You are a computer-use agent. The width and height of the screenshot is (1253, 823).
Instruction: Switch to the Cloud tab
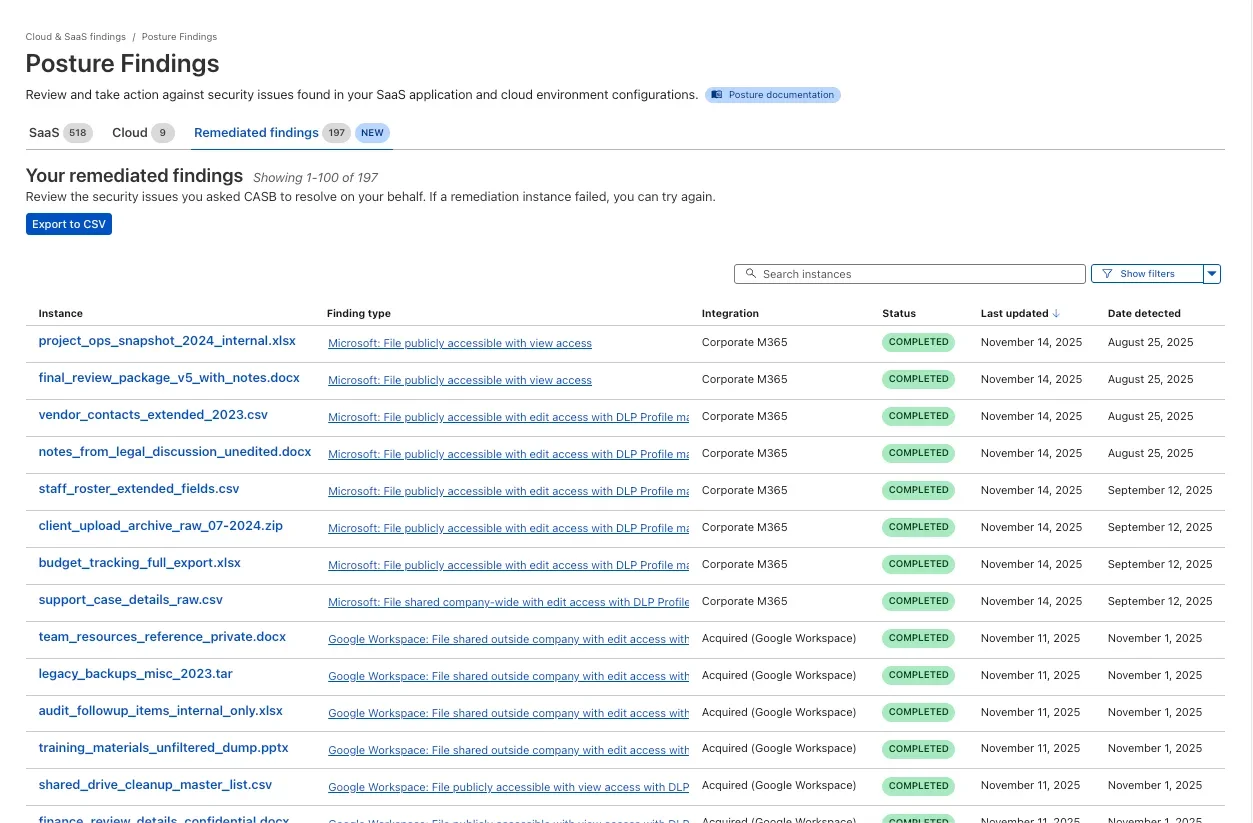(x=129, y=132)
